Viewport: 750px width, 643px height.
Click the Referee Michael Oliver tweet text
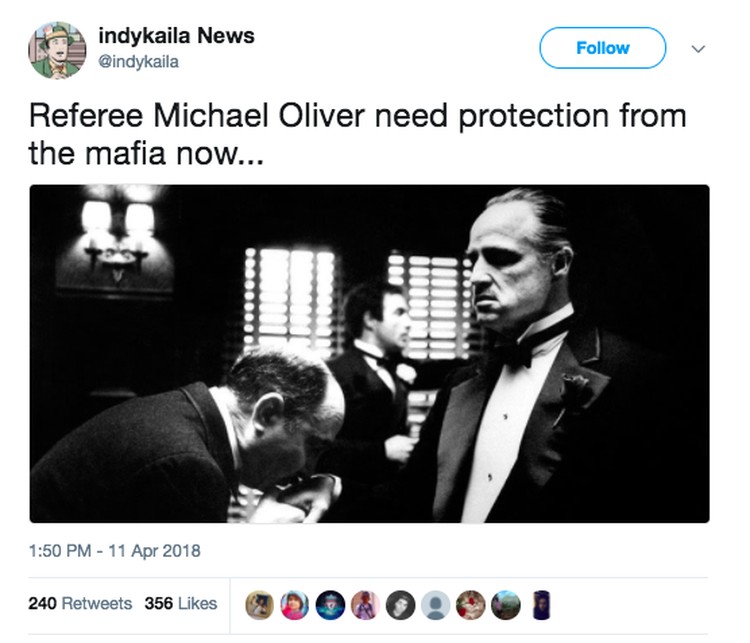click(357, 134)
